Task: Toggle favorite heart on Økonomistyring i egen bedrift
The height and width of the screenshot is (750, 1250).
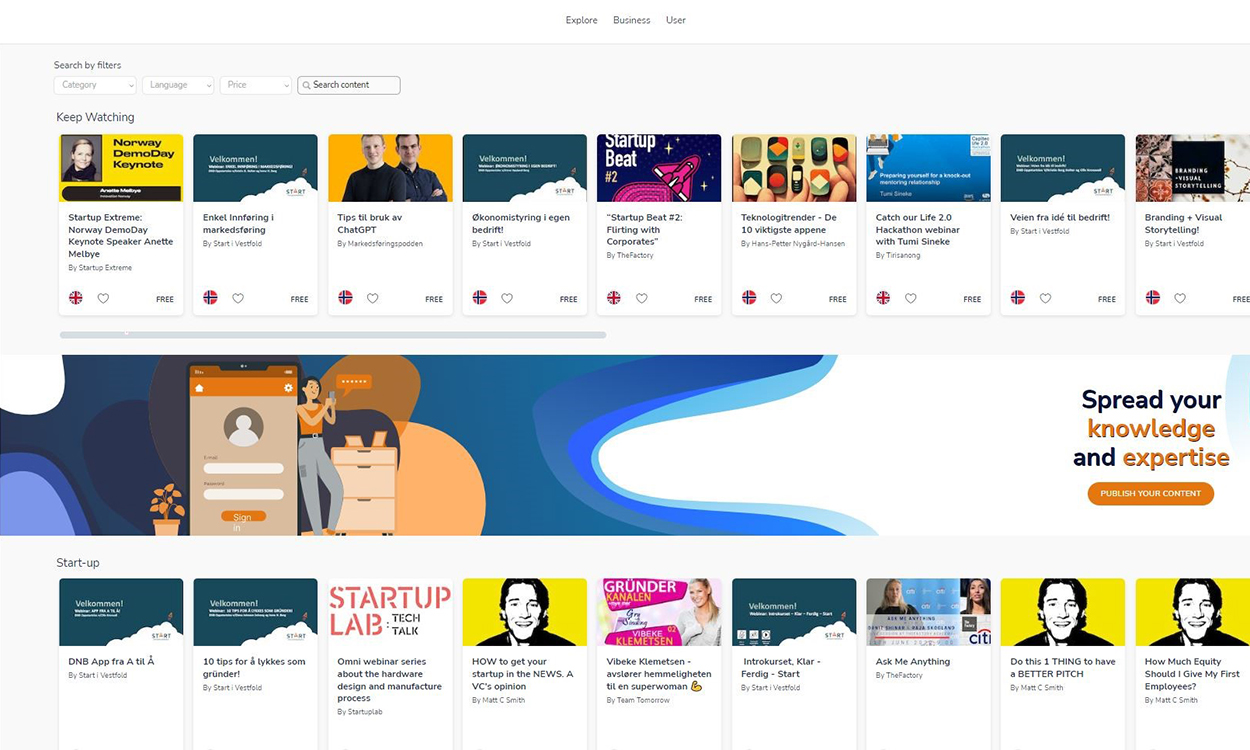Action: [x=507, y=298]
